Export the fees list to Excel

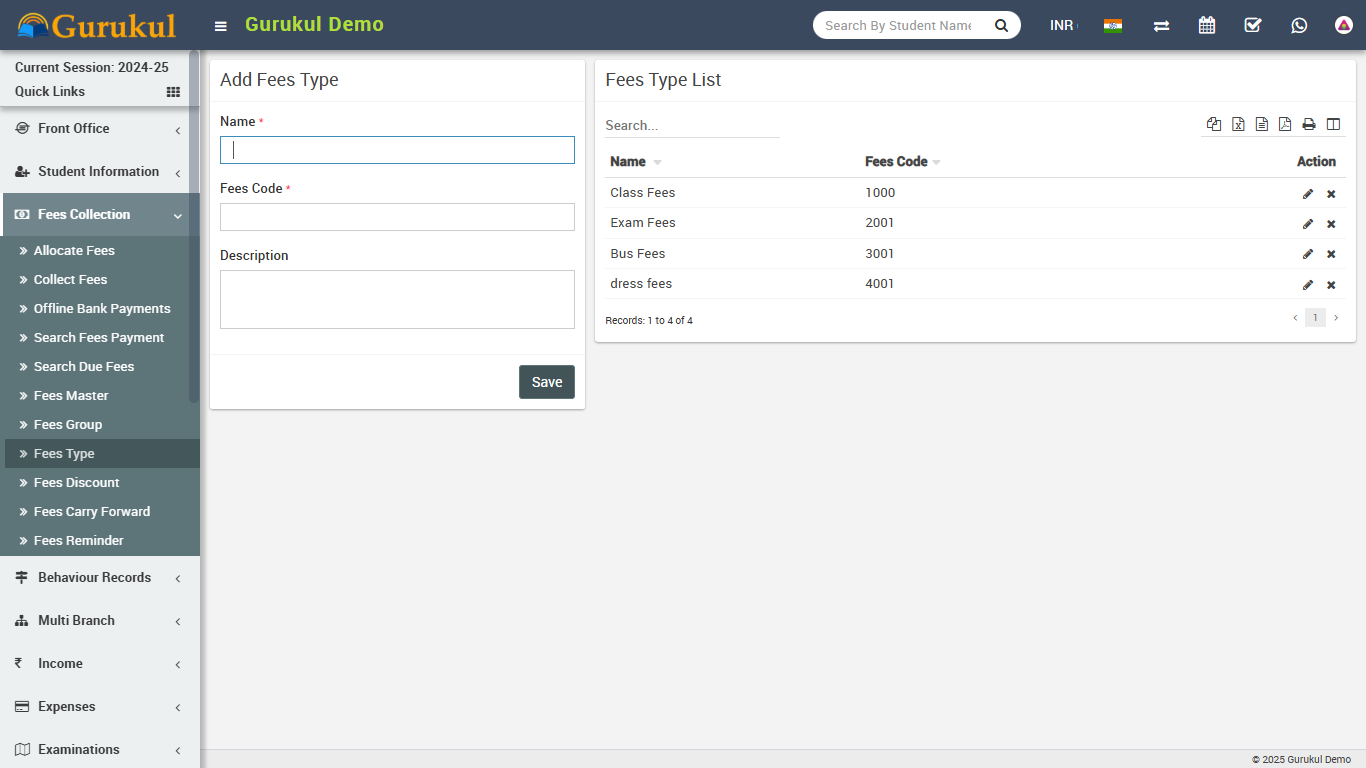pos(1238,124)
